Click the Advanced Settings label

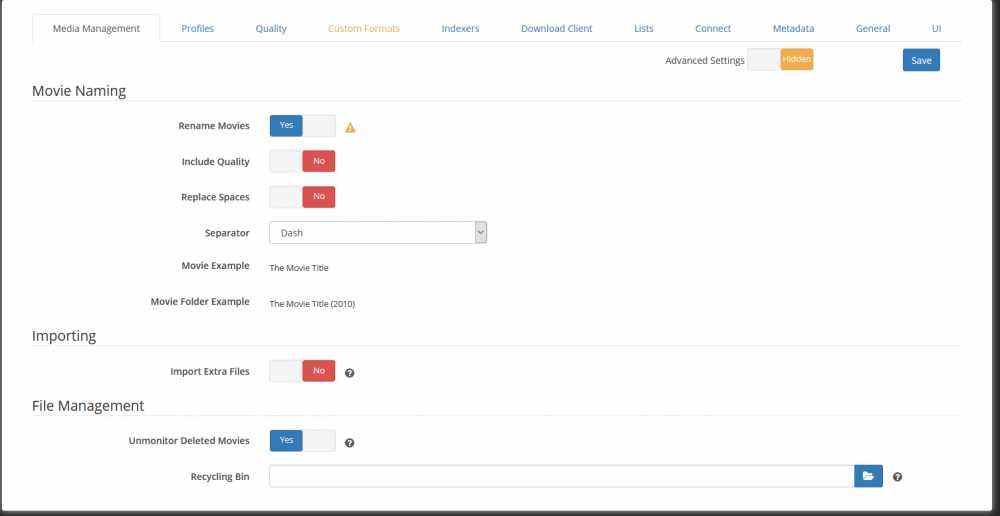click(705, 61)
